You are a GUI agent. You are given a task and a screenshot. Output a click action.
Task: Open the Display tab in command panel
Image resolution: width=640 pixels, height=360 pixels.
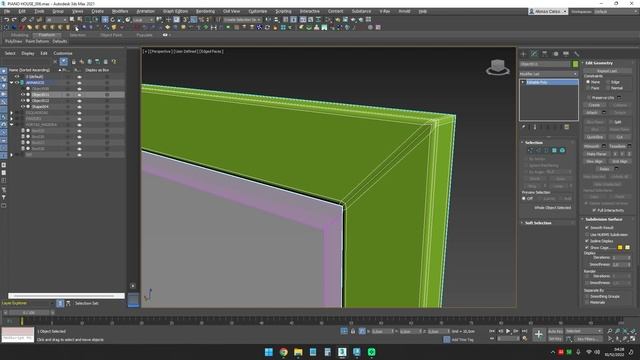(566, 54)
